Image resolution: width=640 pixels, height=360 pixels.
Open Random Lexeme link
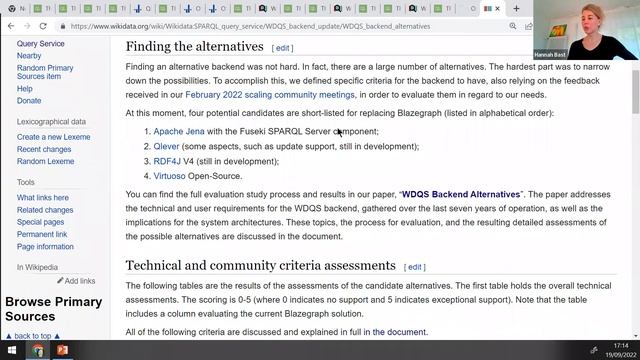coord(45,161)
